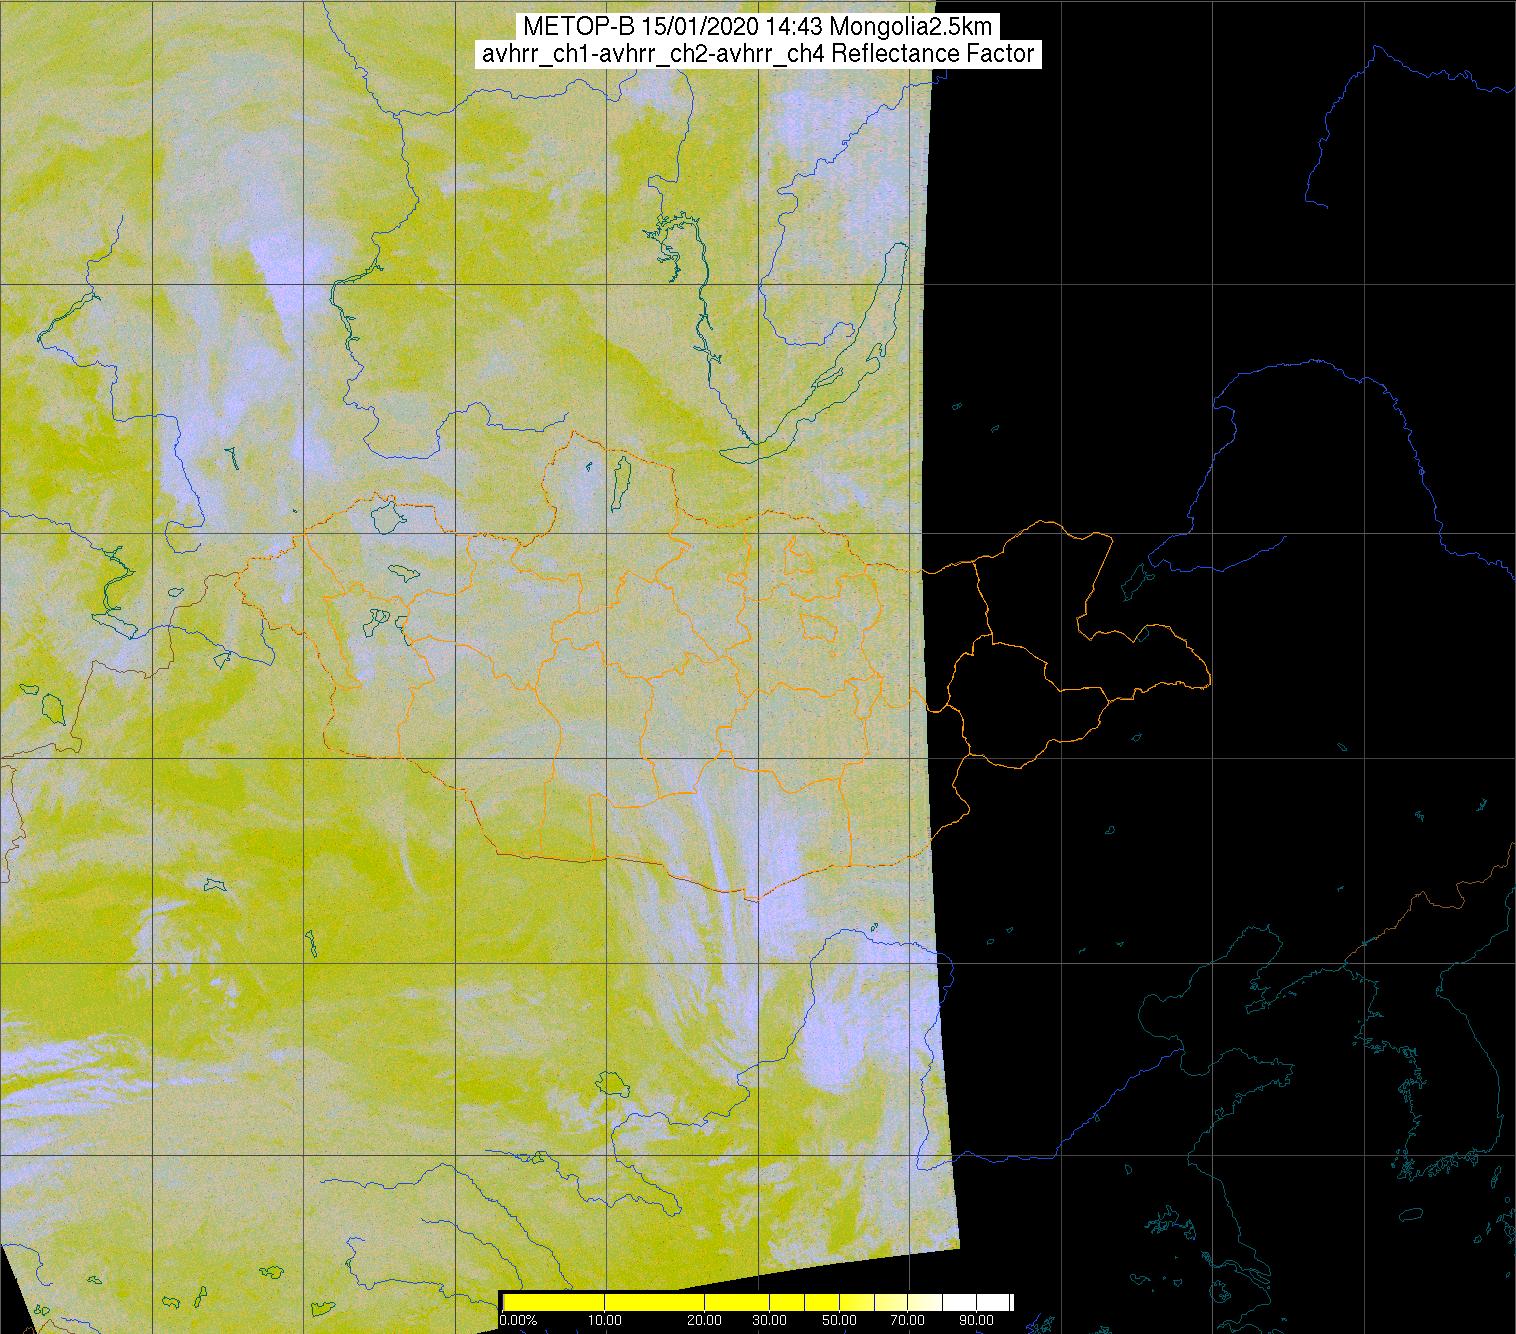Viewport: 1516px width, 1334px height.
Task: Click the 30.00 tick on the color scale
Action: 768,1321
